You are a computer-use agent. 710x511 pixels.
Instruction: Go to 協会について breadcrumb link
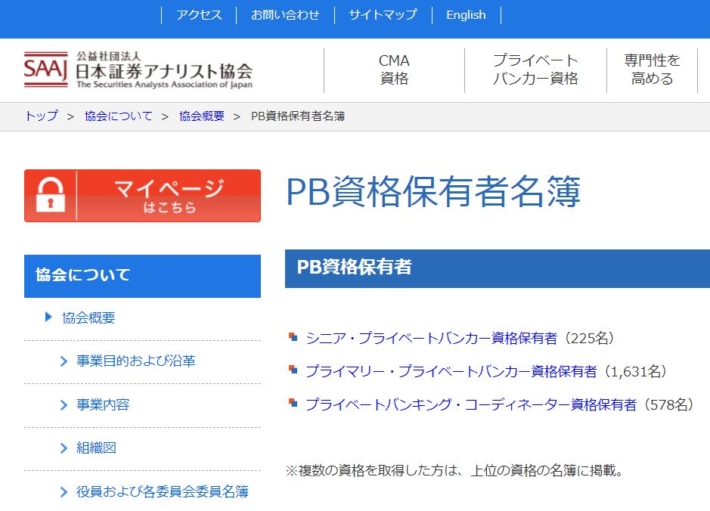pos(119,116)
